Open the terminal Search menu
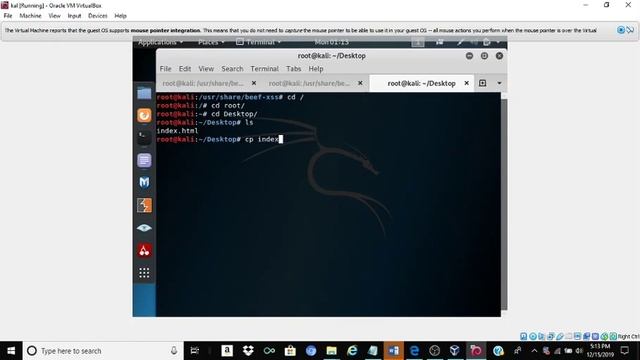This screenshot has width=640, height=360. [232, 69]
